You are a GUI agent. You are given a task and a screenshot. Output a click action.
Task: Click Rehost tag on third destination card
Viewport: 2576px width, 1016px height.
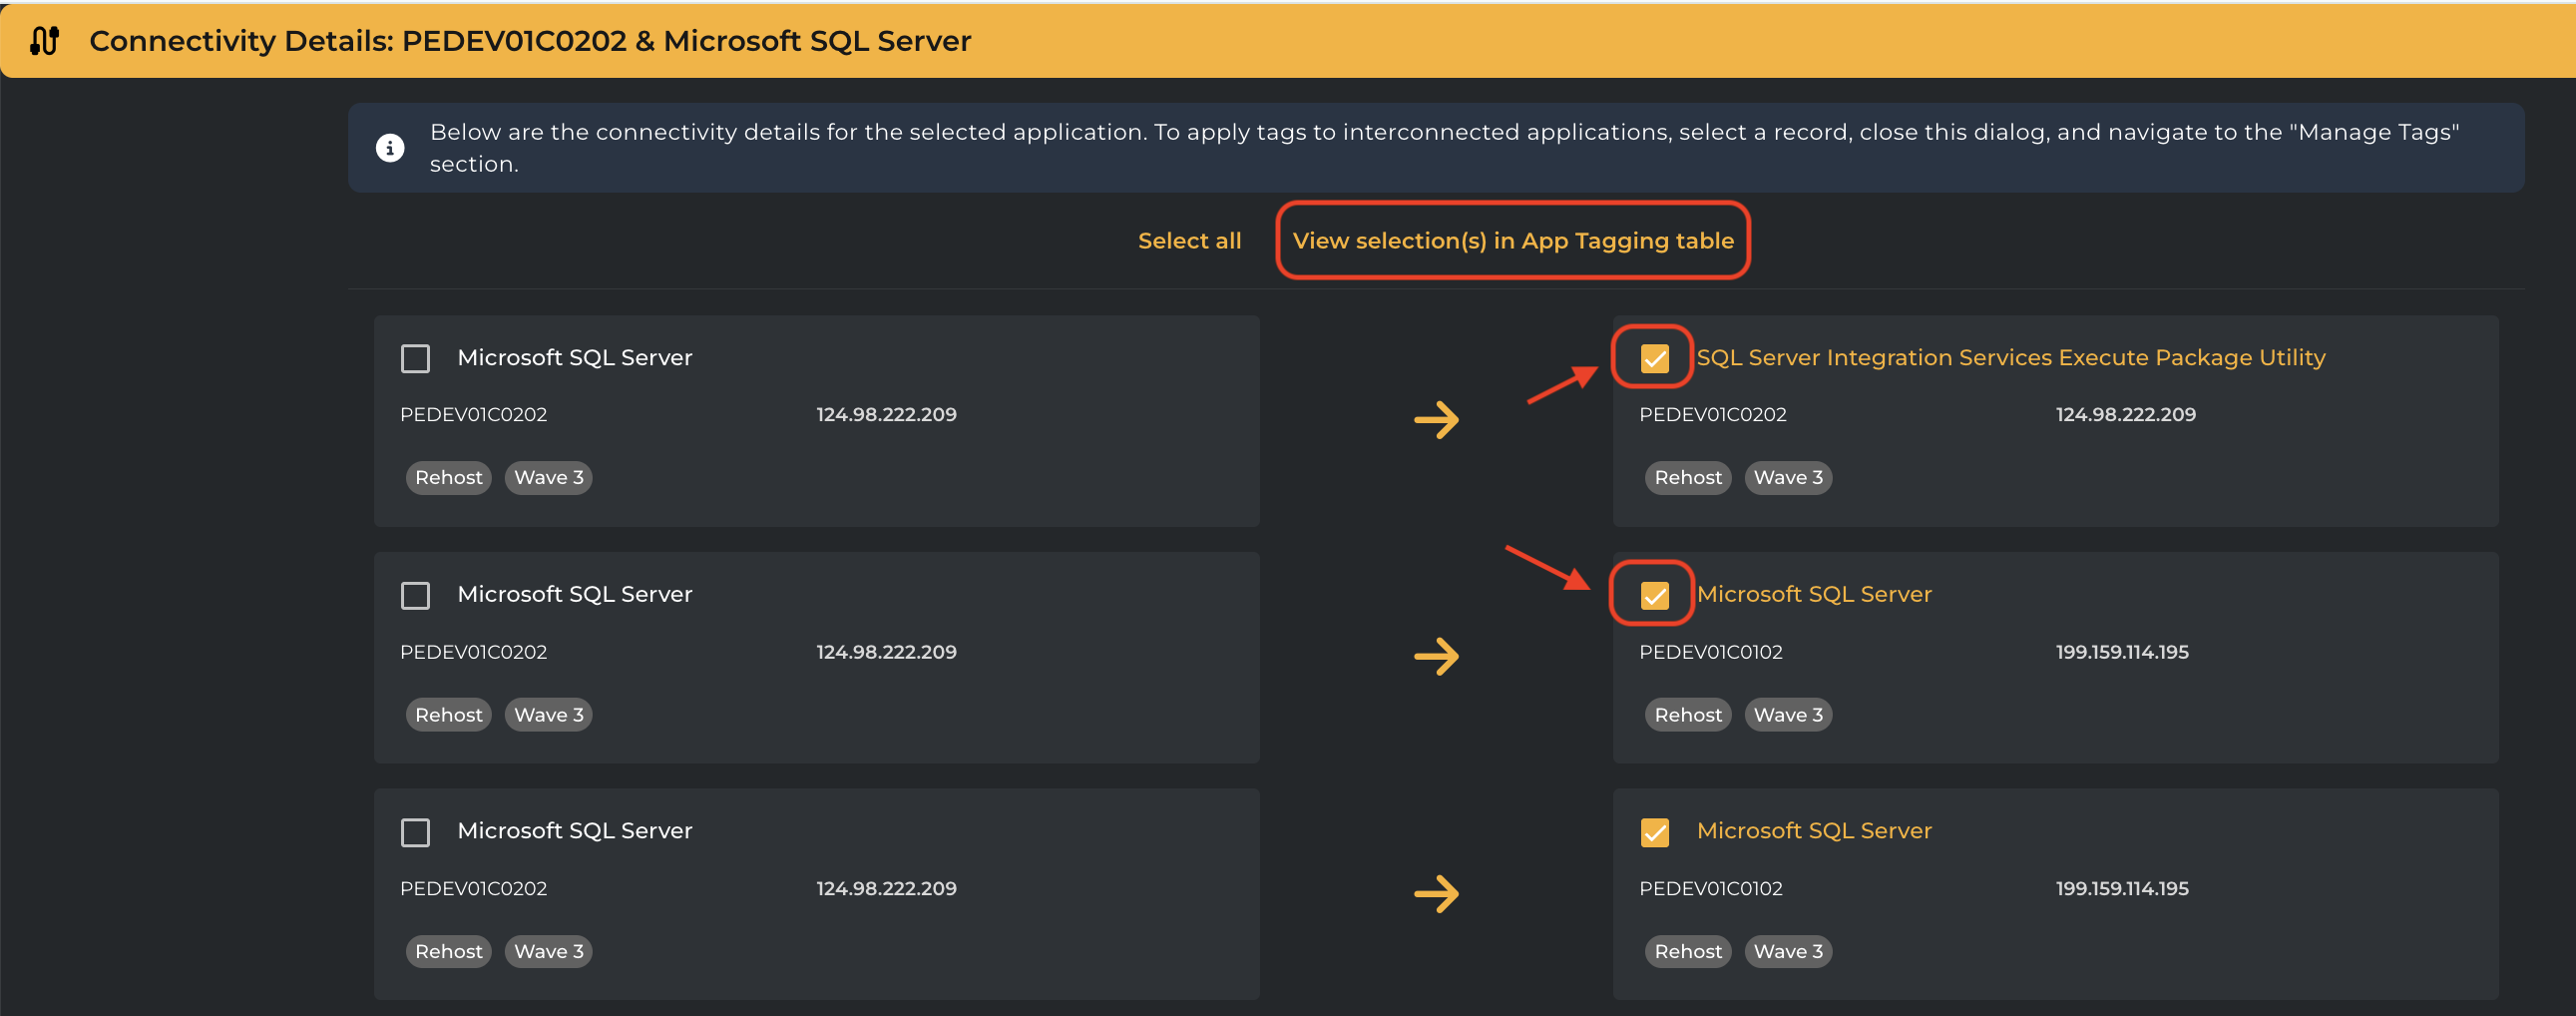coord(1687,952)
